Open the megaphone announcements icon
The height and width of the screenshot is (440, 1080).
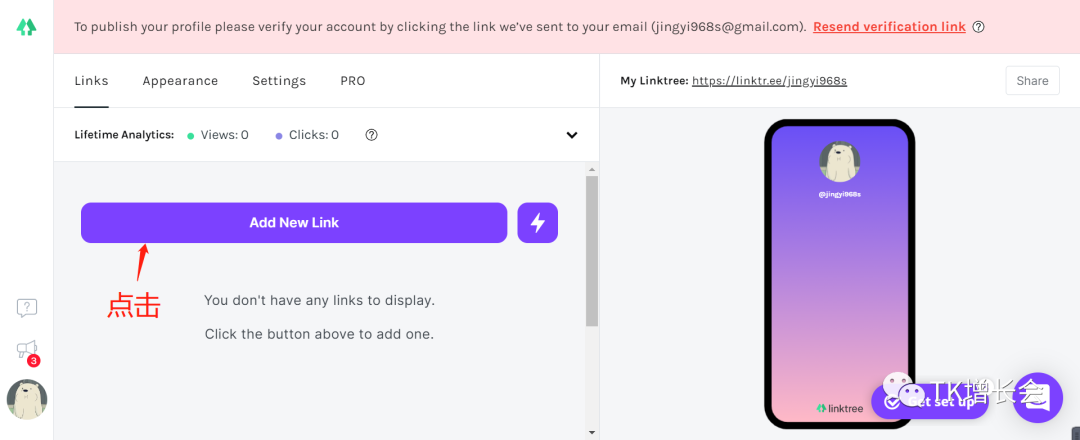pyautogui.click(x=27, y=350)
